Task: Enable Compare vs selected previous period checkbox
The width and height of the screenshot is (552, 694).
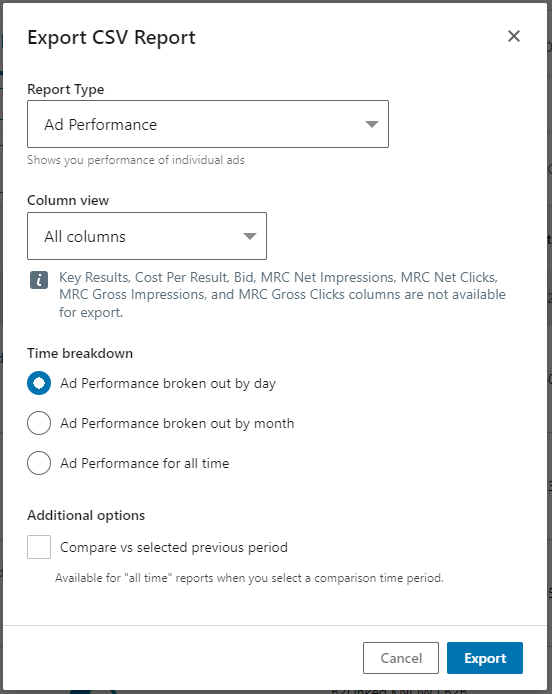Action: coord(39,547)
